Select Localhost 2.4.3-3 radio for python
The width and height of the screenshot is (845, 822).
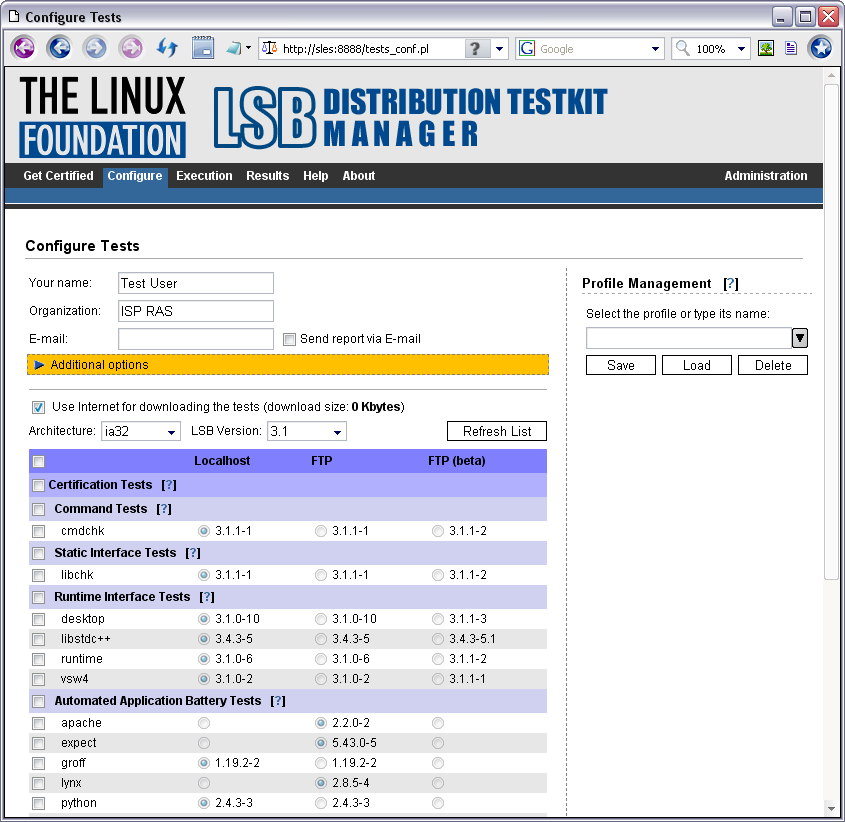pos(204,803)
